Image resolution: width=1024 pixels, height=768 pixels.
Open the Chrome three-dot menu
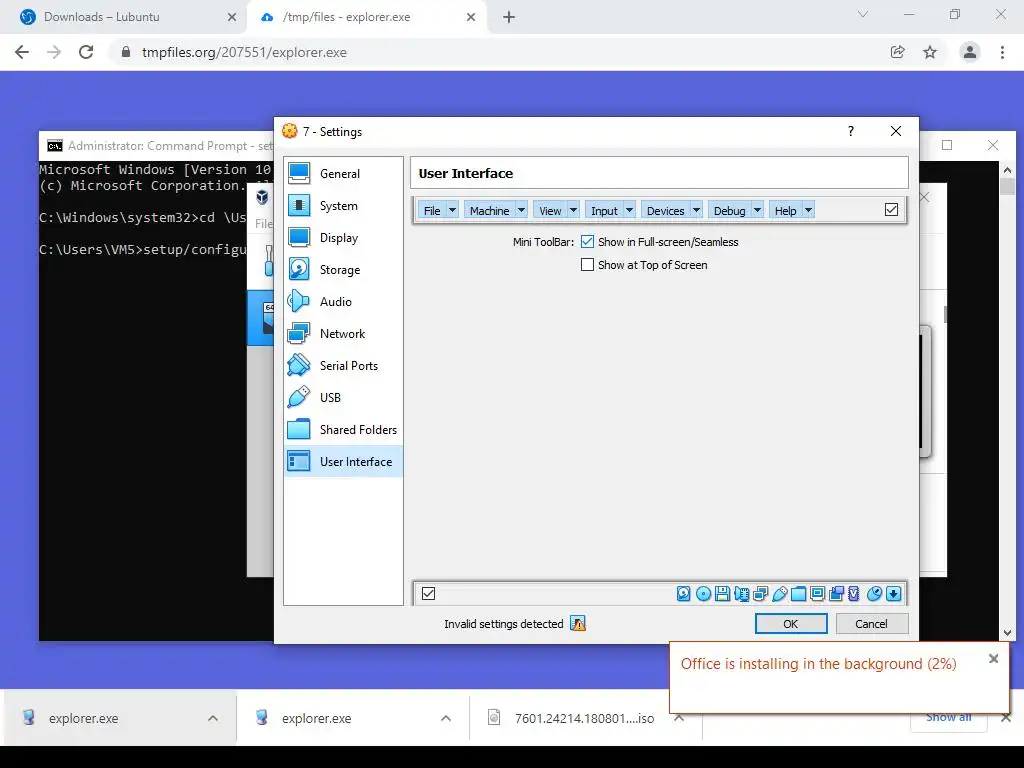point(1002,52)
